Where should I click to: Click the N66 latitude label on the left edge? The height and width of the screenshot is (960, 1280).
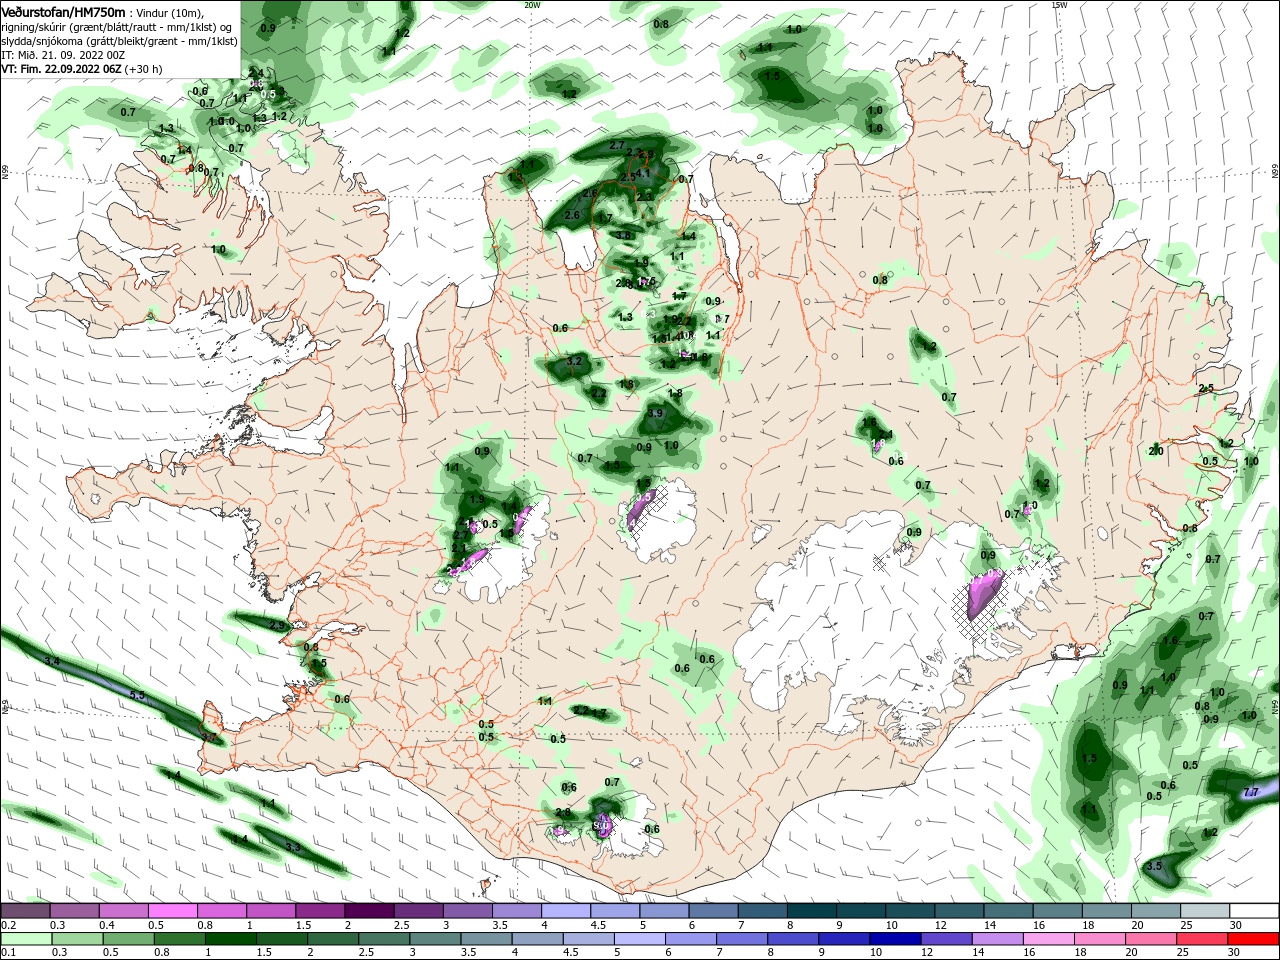[x=5, y=172]
